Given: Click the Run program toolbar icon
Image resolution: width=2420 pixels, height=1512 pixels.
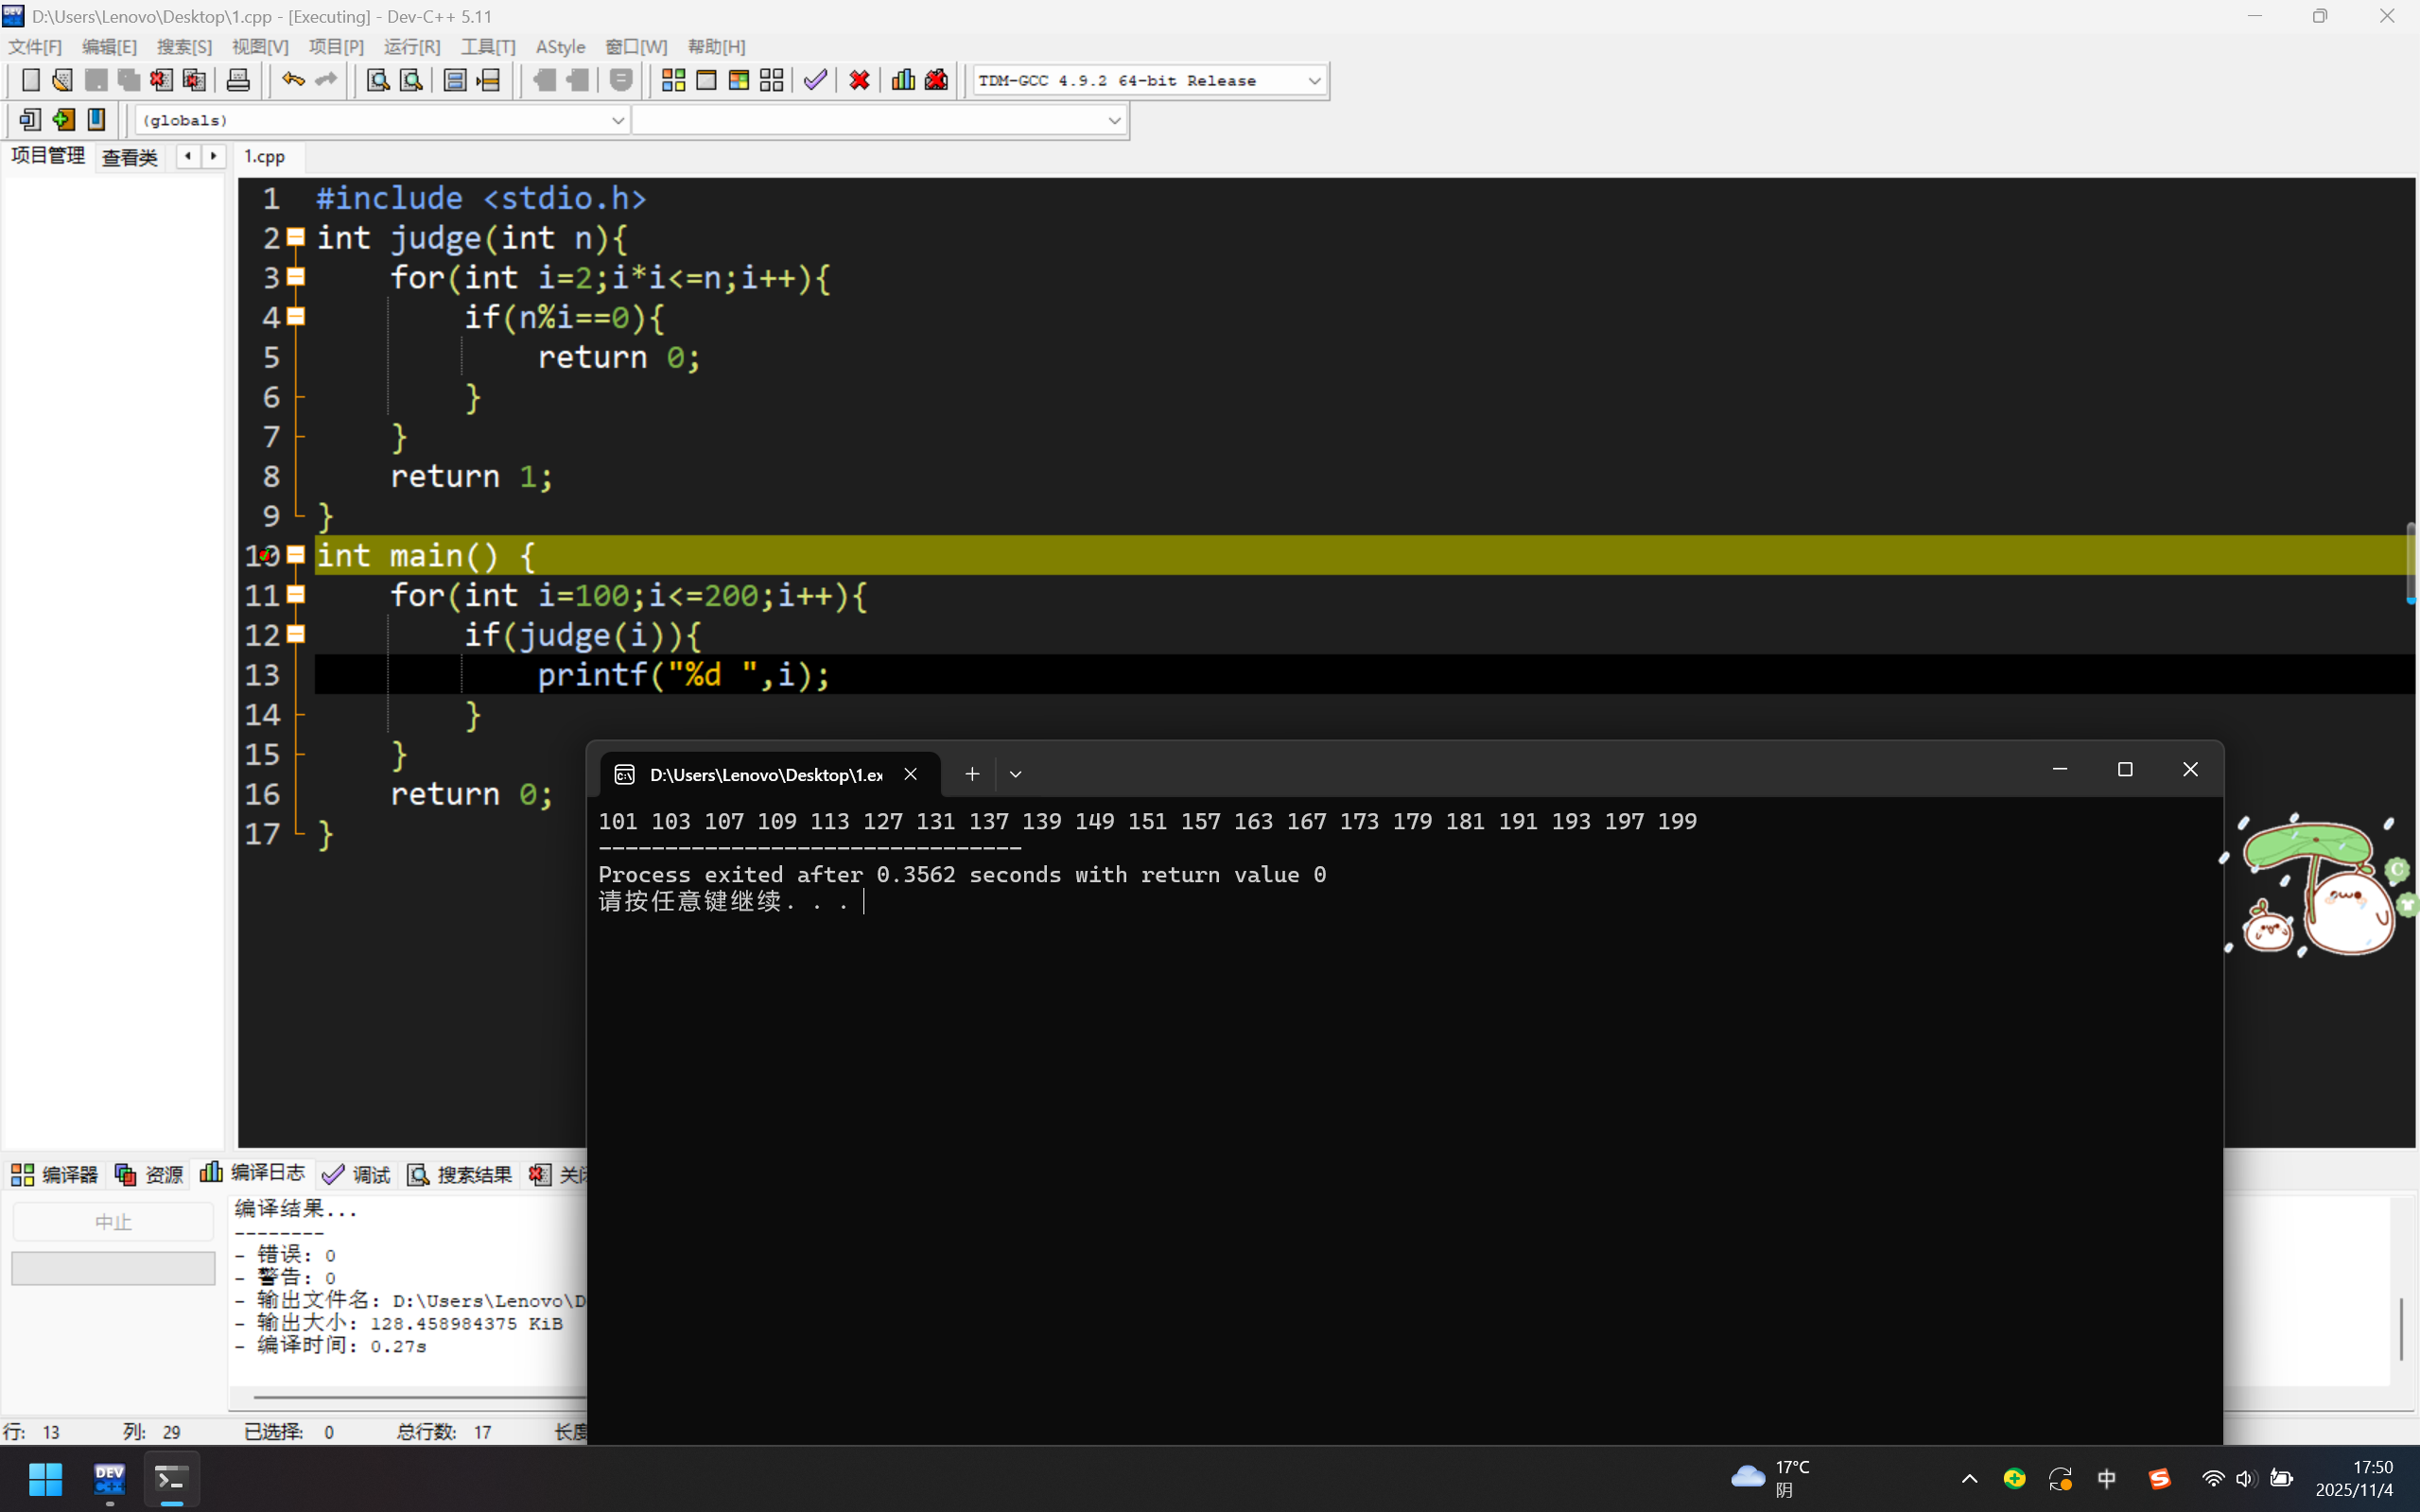Looking at the screenshot, I should [706, 80].
